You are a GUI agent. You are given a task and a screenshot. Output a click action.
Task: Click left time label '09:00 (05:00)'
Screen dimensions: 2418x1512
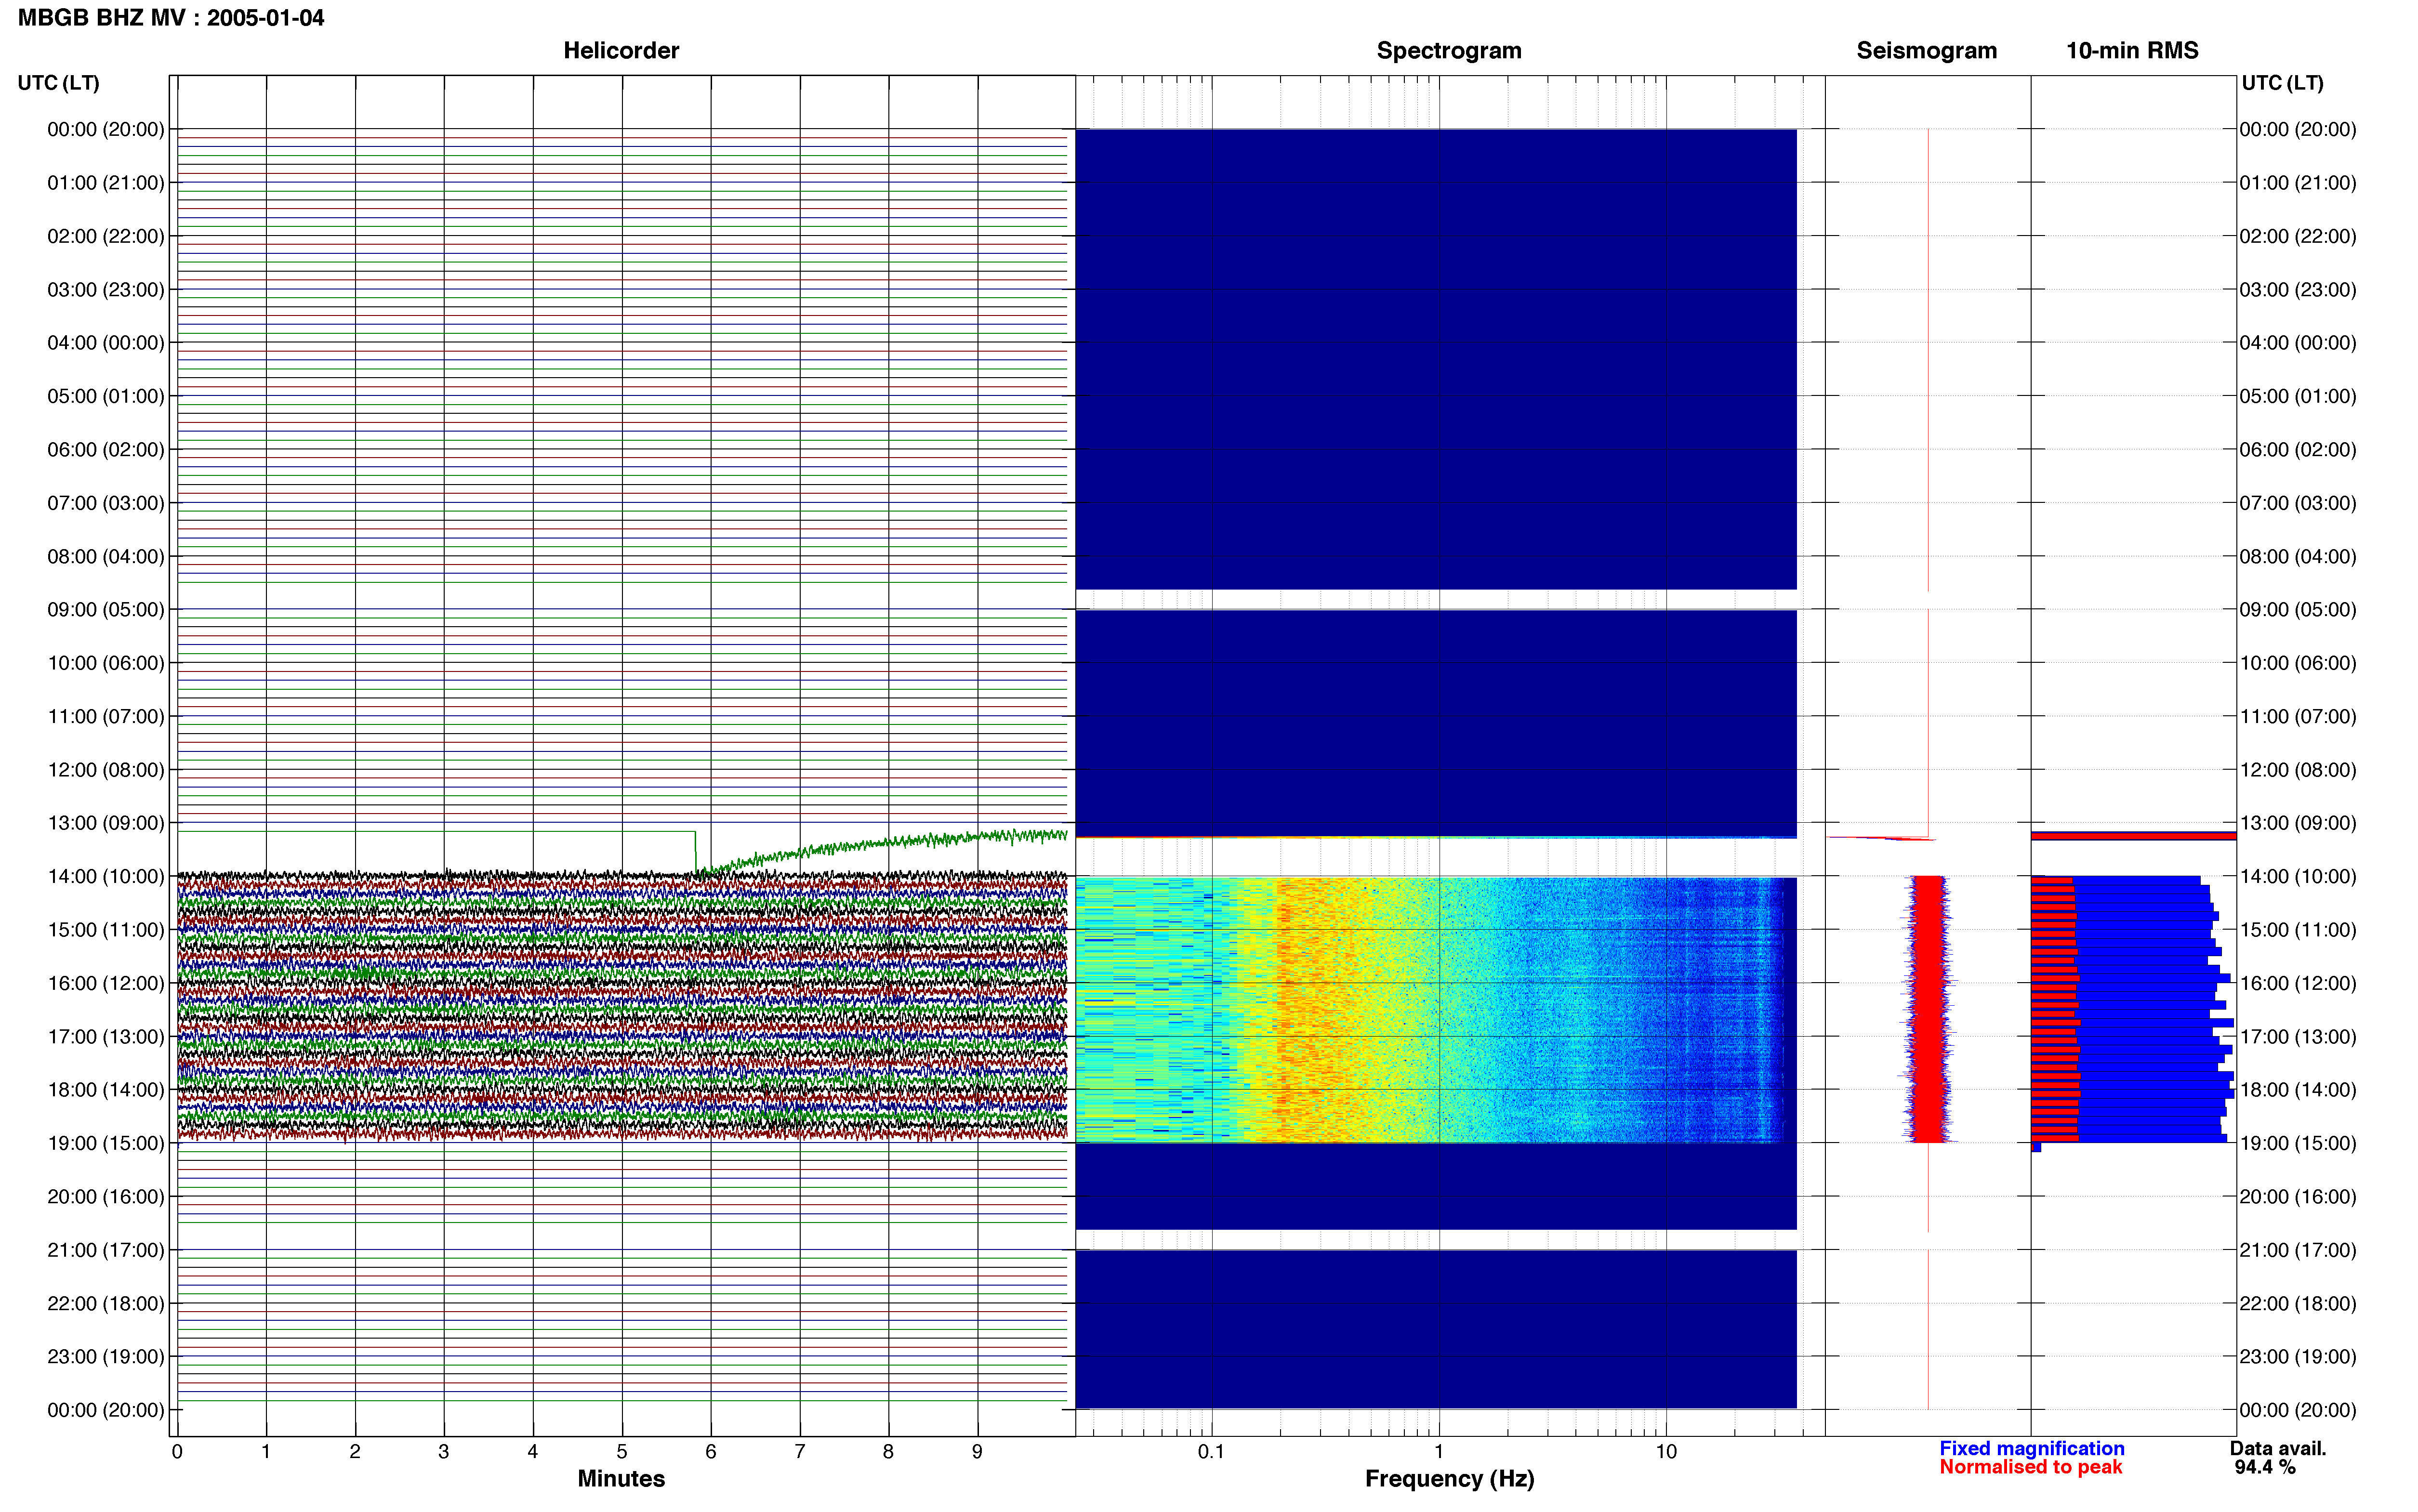point(106,610)
